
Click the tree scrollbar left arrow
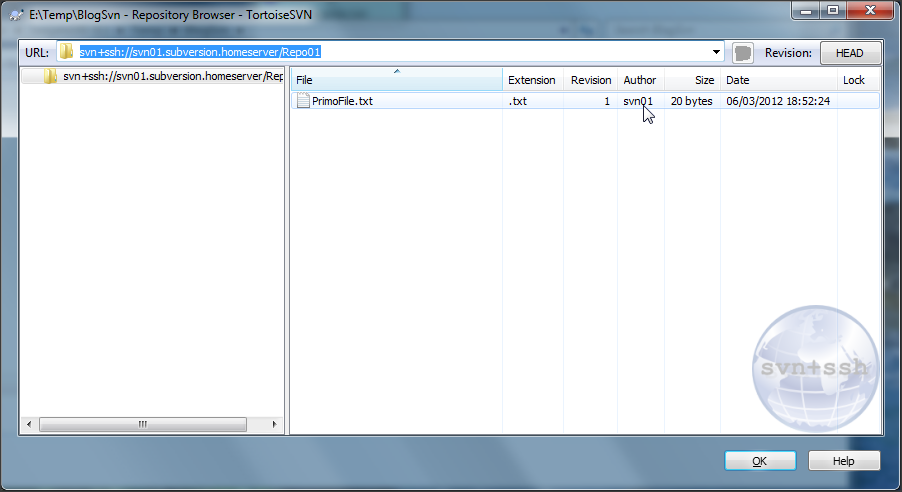(x=29, y=425)
